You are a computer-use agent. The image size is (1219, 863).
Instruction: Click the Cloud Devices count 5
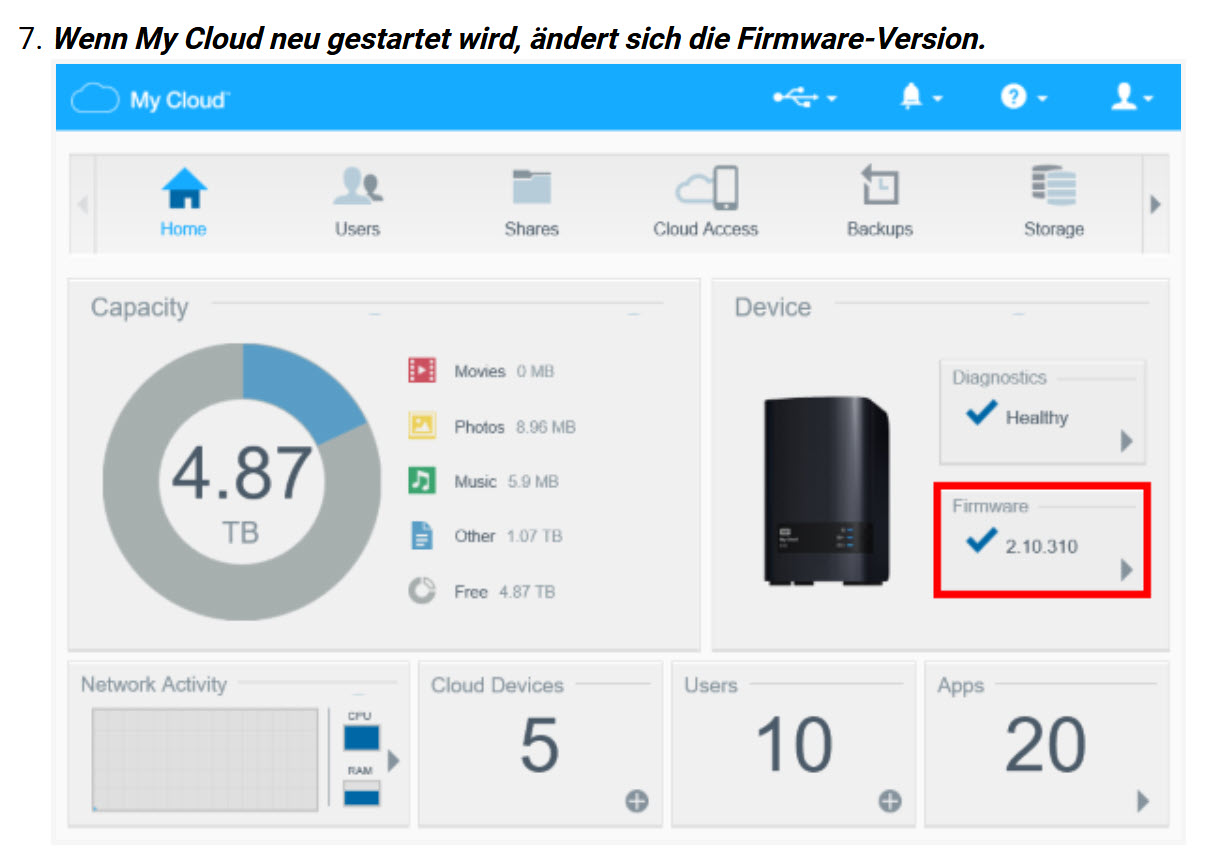[x=540, y=746]
